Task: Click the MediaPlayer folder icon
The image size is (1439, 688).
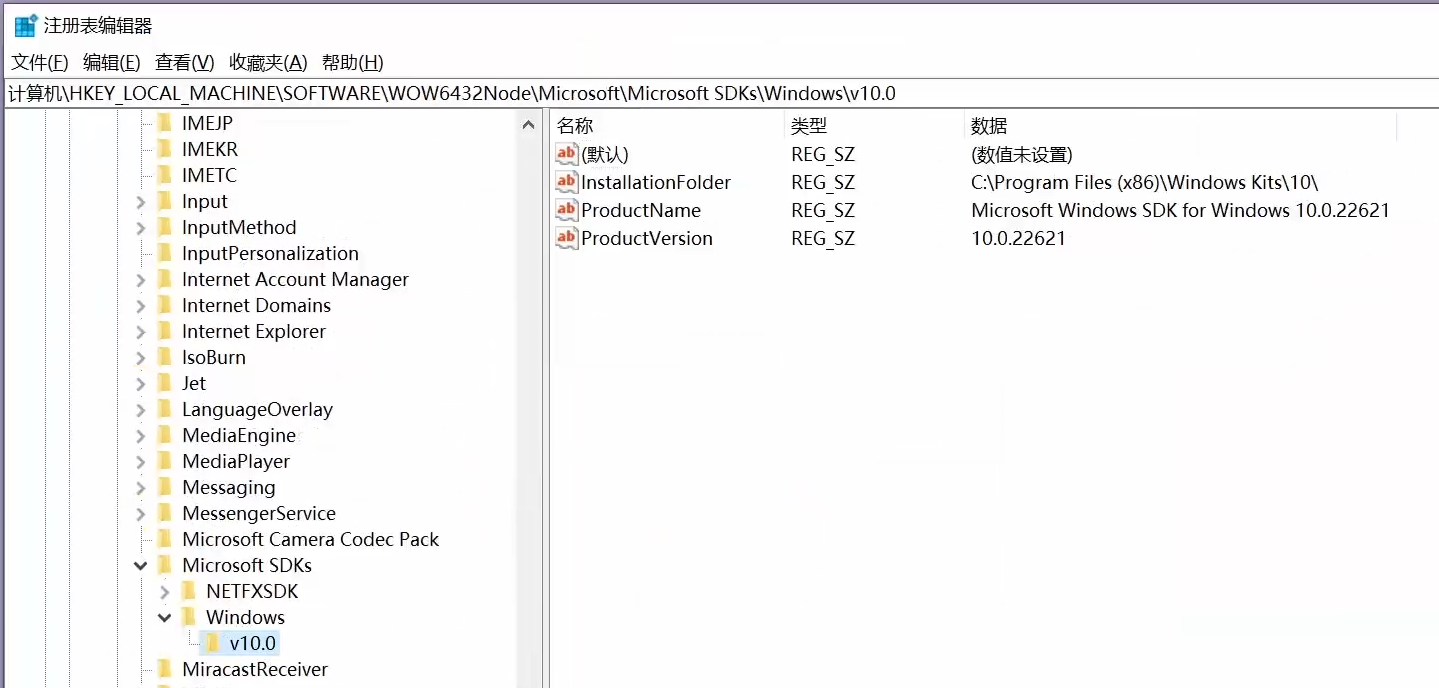Action: (x=165, y=461)
